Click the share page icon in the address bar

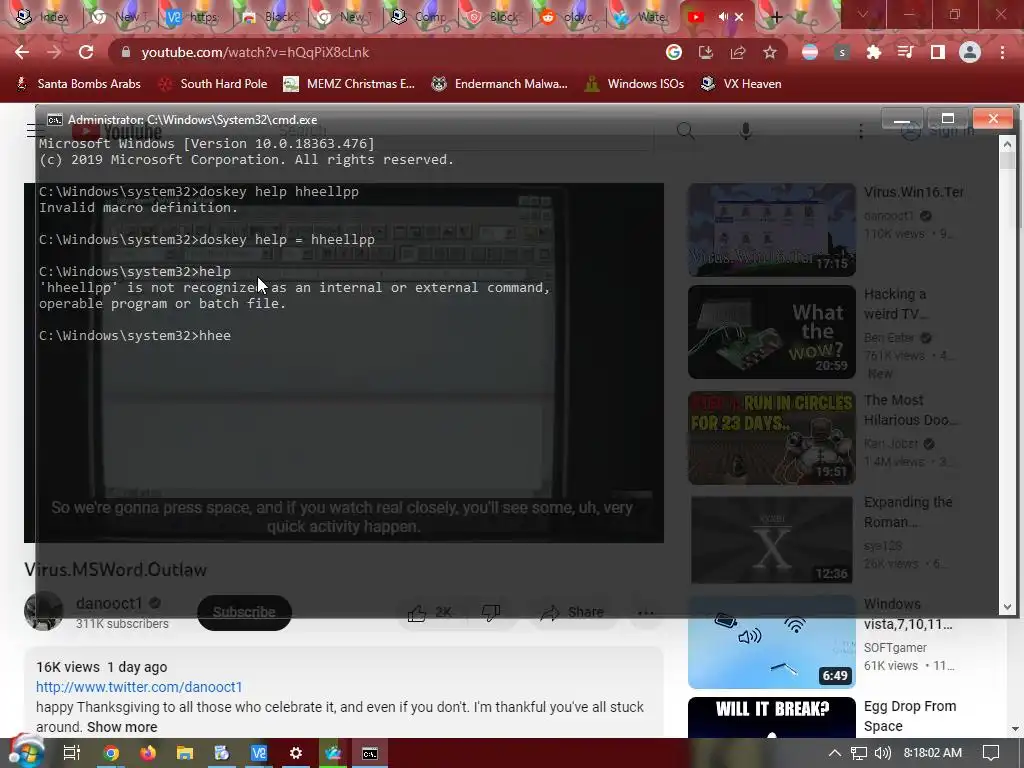click(738, 52)
